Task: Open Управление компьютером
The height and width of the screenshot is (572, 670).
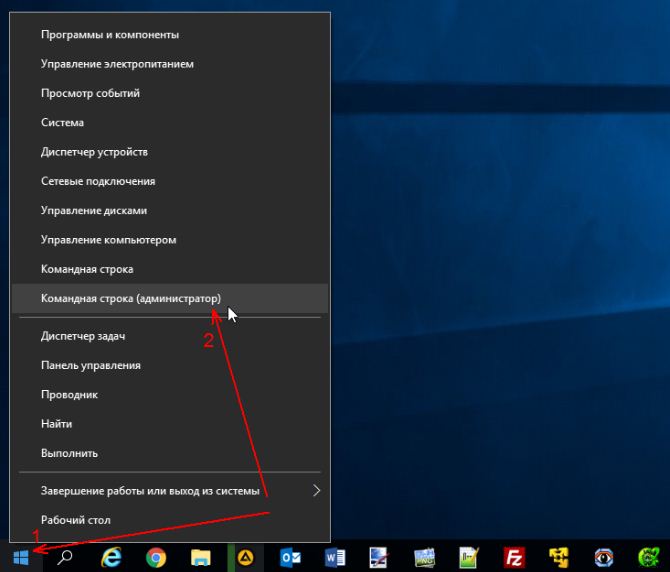Action: click(170, 240)
